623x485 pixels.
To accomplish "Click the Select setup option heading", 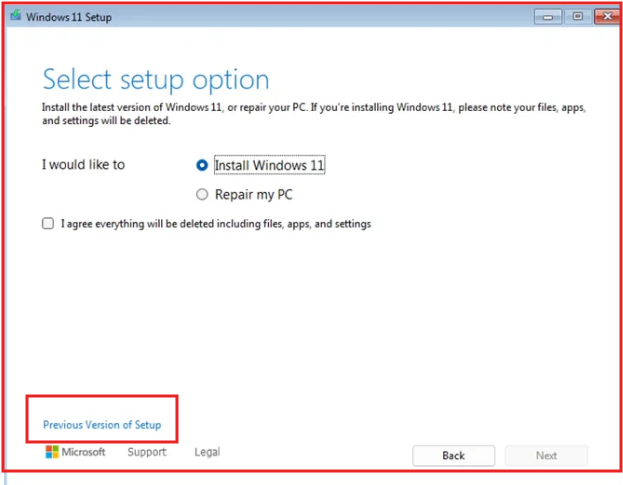I will 156,79.
